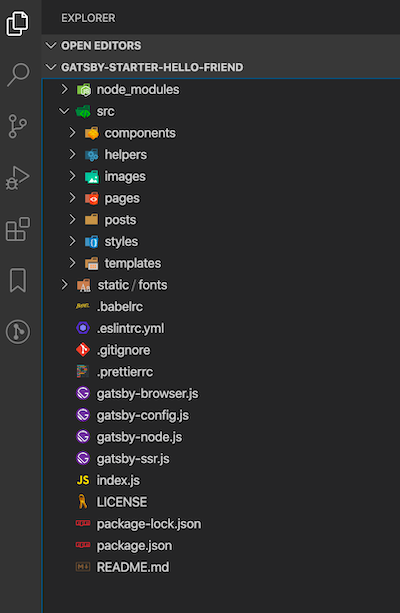The image size is (400, 613).
Task: Open the Bookmarks view icon
Action: pos(18,280)
